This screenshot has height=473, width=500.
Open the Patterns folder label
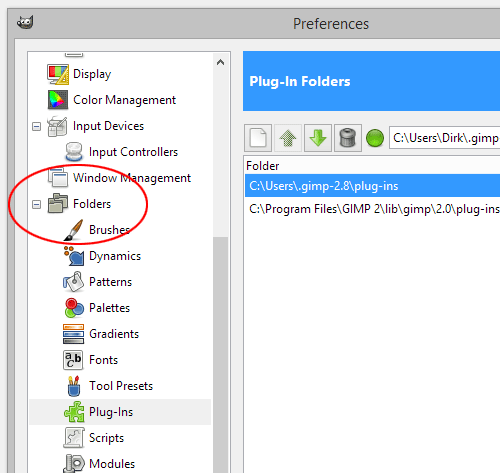click(111, 282)
